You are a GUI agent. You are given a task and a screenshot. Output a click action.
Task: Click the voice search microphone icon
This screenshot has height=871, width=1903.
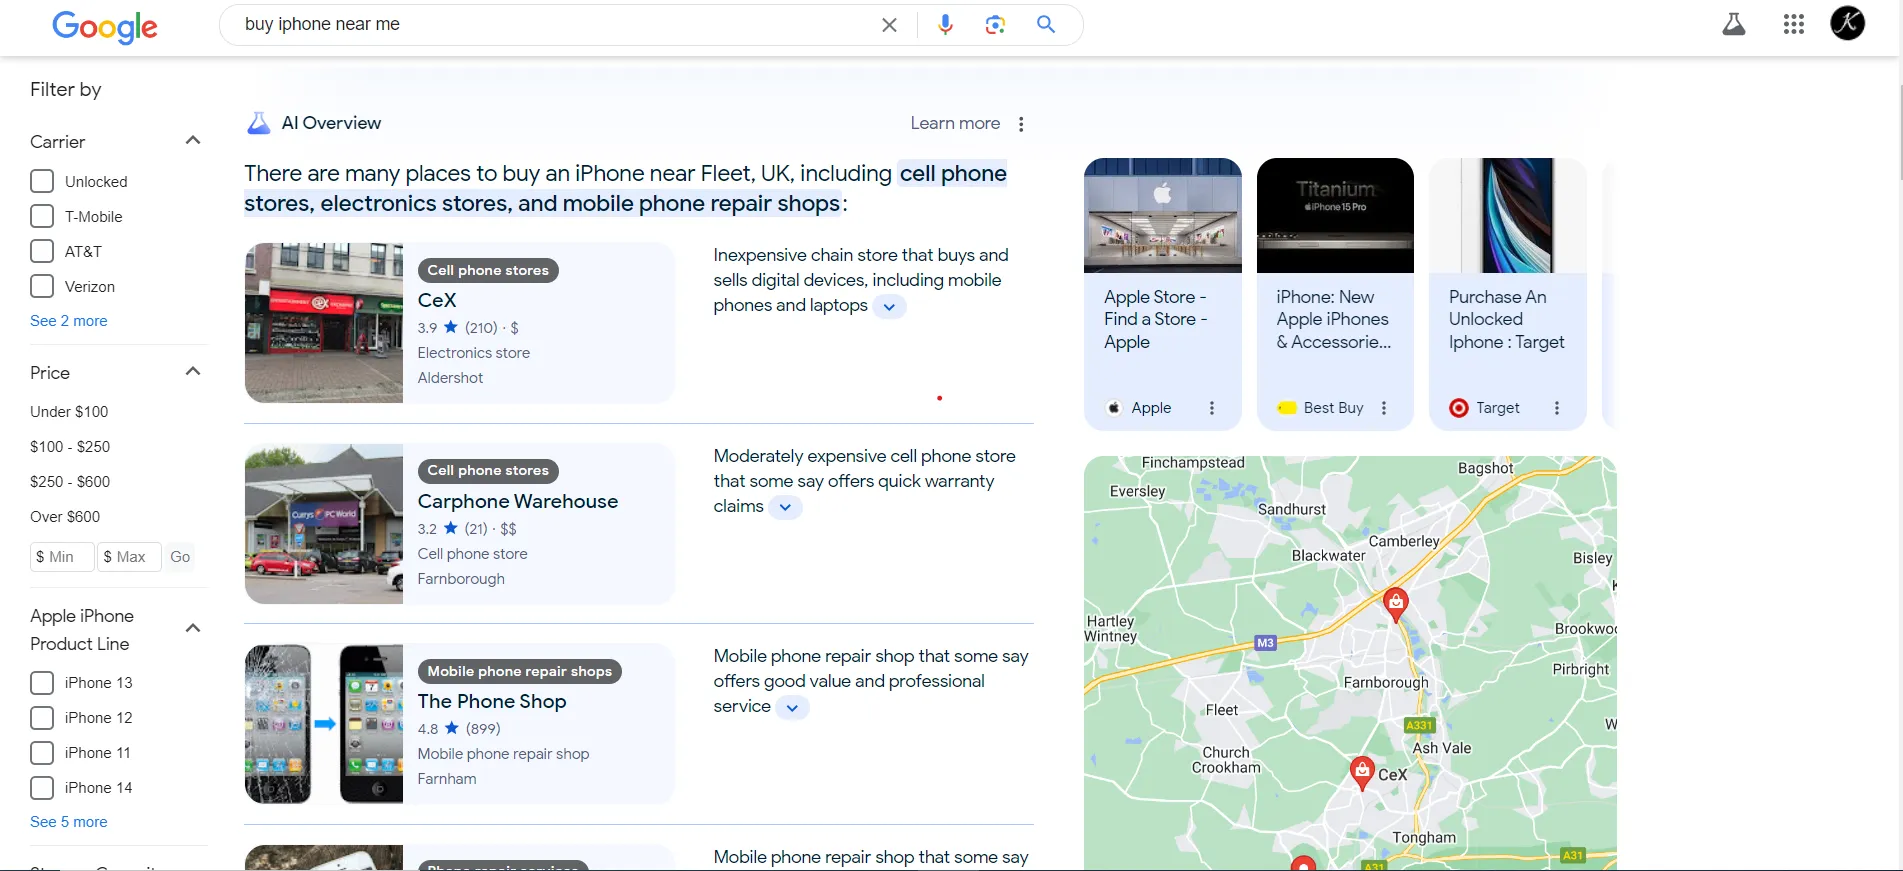click(x=945, y=25)
